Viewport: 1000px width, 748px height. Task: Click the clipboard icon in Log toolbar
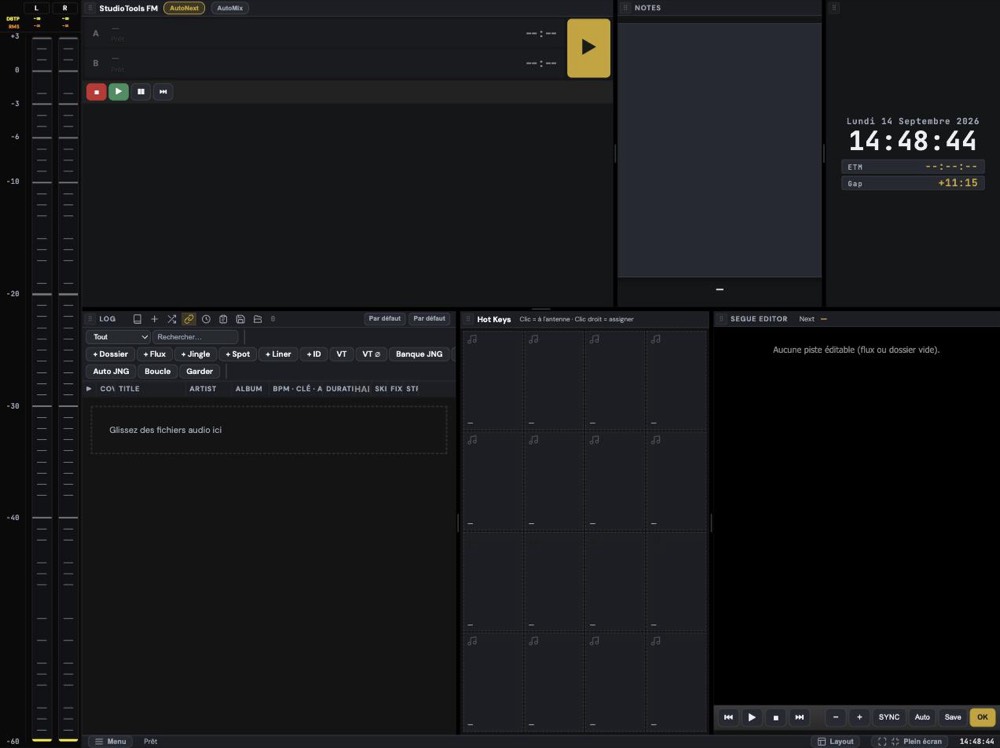click(223, 319)
